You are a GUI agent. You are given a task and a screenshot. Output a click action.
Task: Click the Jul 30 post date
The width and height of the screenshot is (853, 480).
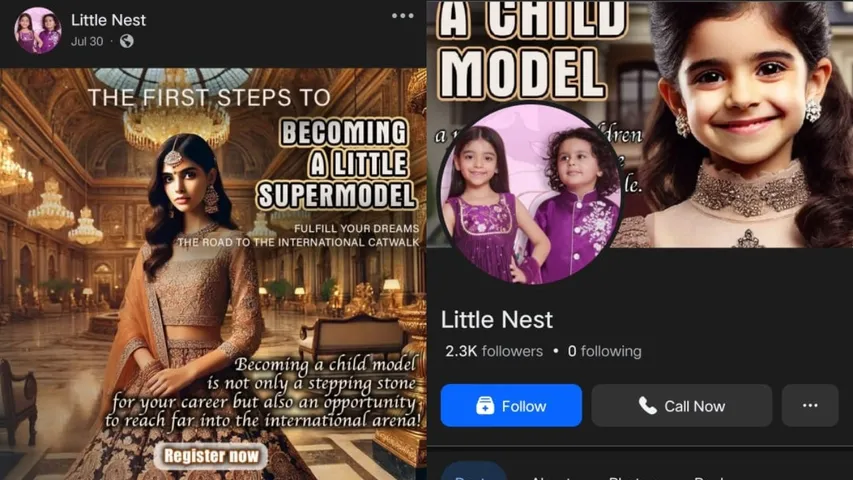coord(87,41)
